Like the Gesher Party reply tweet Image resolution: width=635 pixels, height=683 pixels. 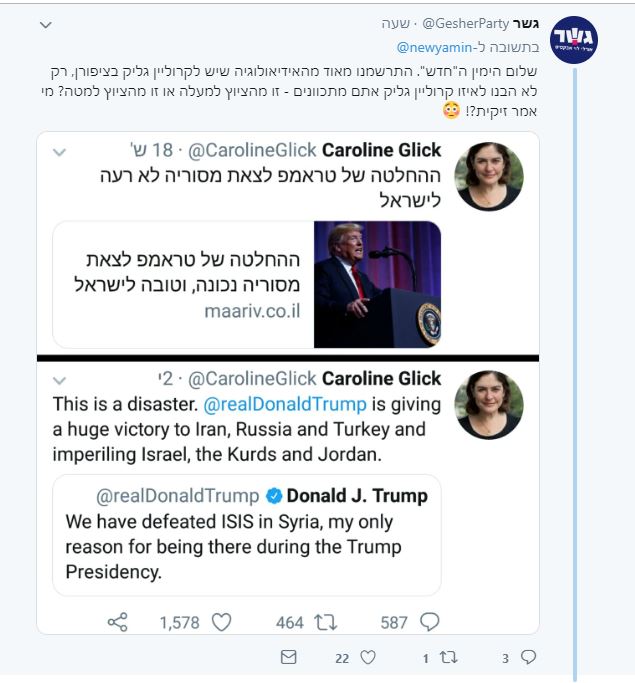pos(367,658)
